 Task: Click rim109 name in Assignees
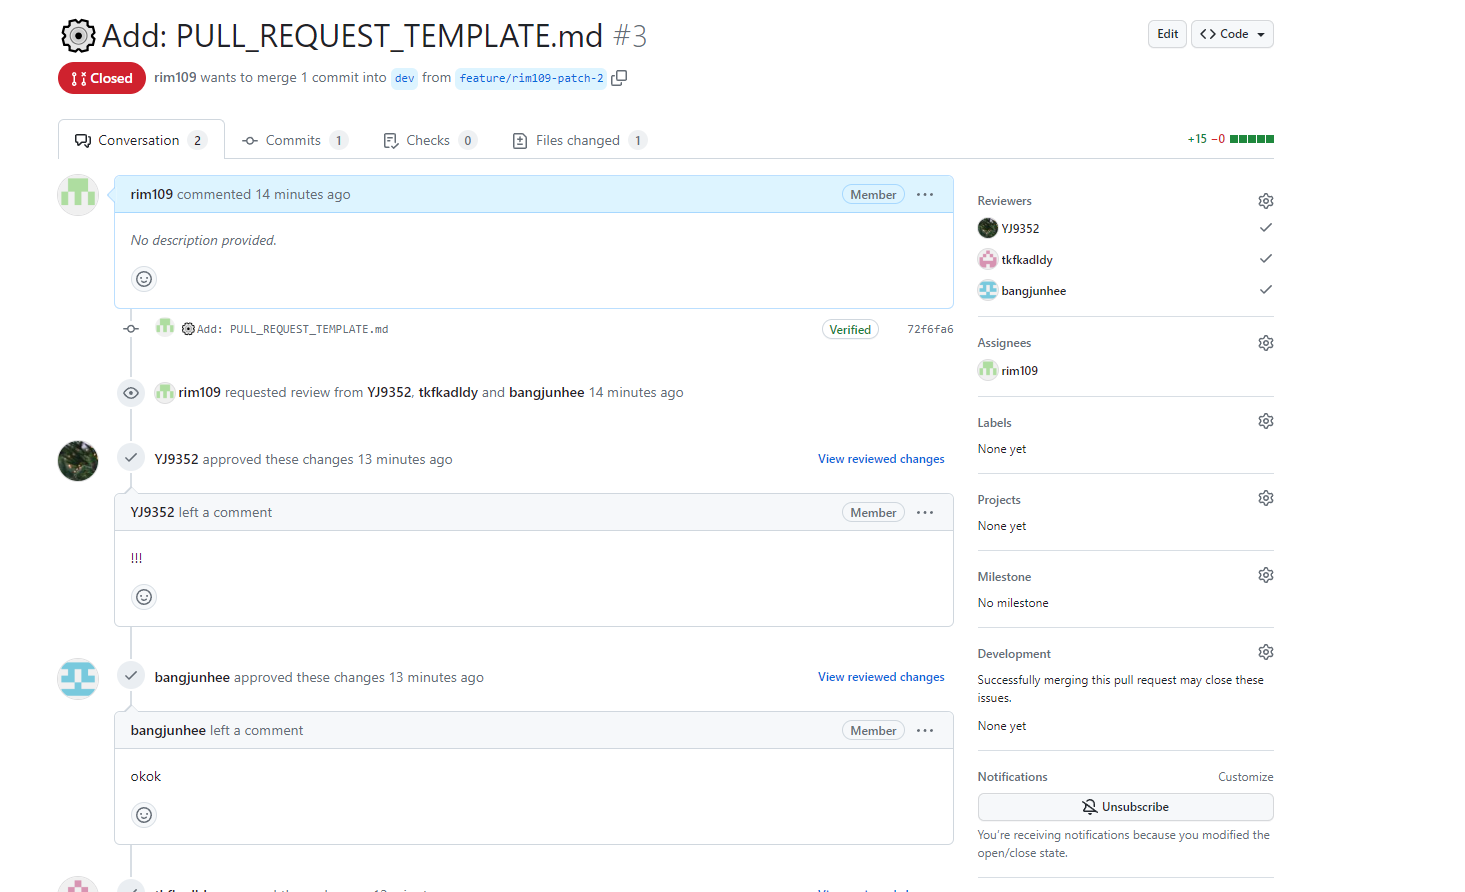coord(1020,370)
